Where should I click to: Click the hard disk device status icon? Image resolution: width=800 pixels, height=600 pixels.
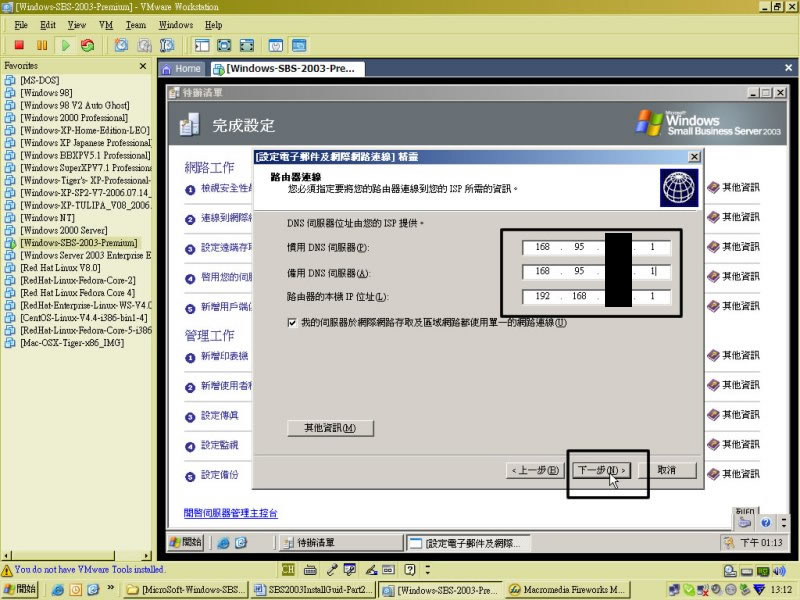pos(746,571)
